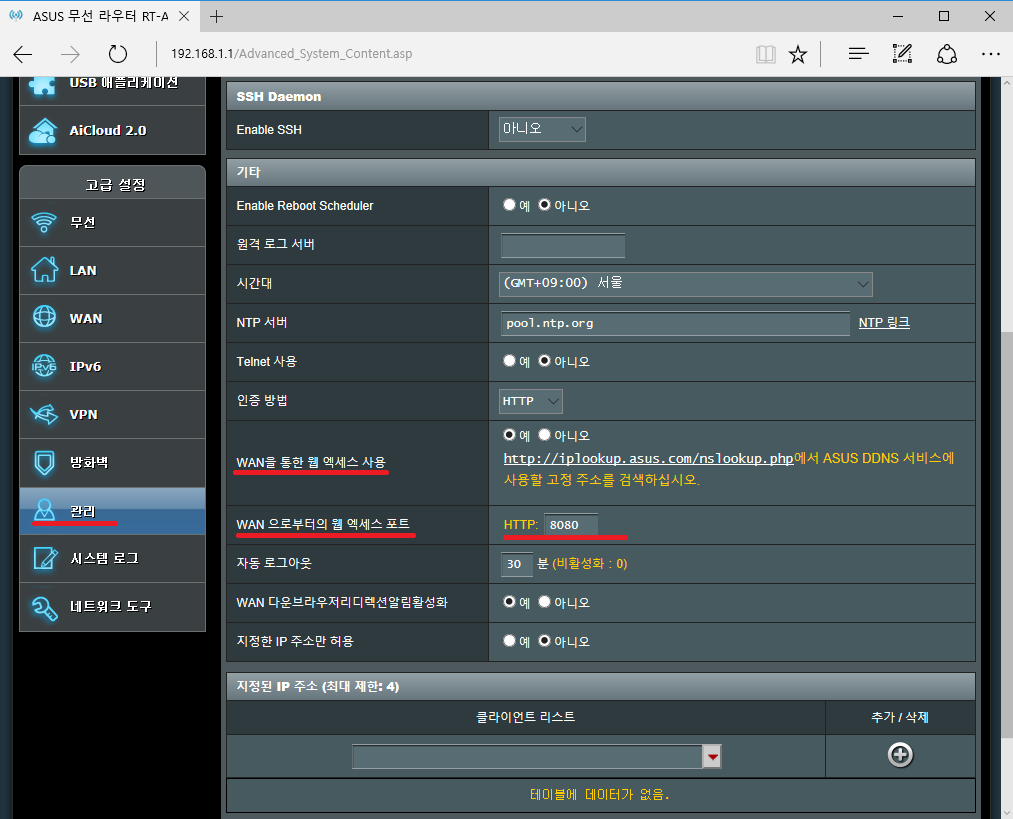
Task: Click the WAN globe icon
Action: (x=44, y=317)
